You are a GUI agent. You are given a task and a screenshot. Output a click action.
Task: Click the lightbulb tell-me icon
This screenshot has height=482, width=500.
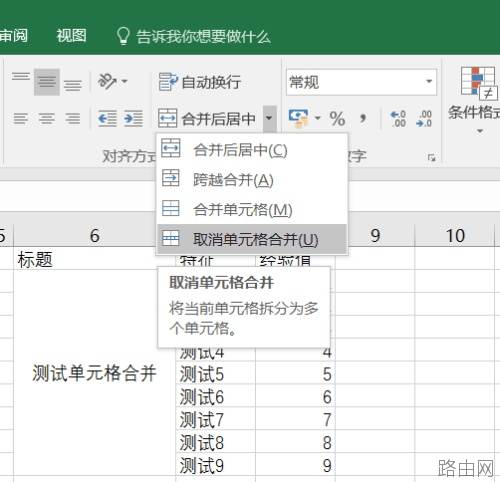pyautogui.click(x=123, y=36)
